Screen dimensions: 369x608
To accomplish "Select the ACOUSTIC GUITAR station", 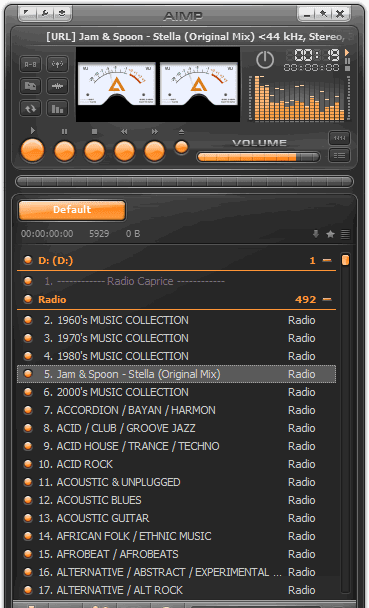I will pyautogui.click(x=176, y=518).
